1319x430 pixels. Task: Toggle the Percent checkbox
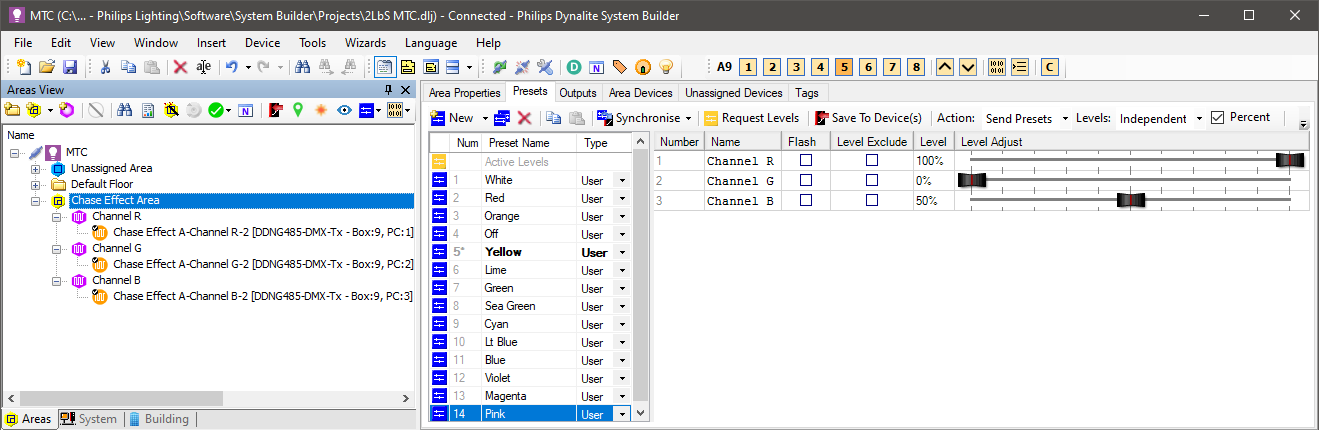(1217, 118)
